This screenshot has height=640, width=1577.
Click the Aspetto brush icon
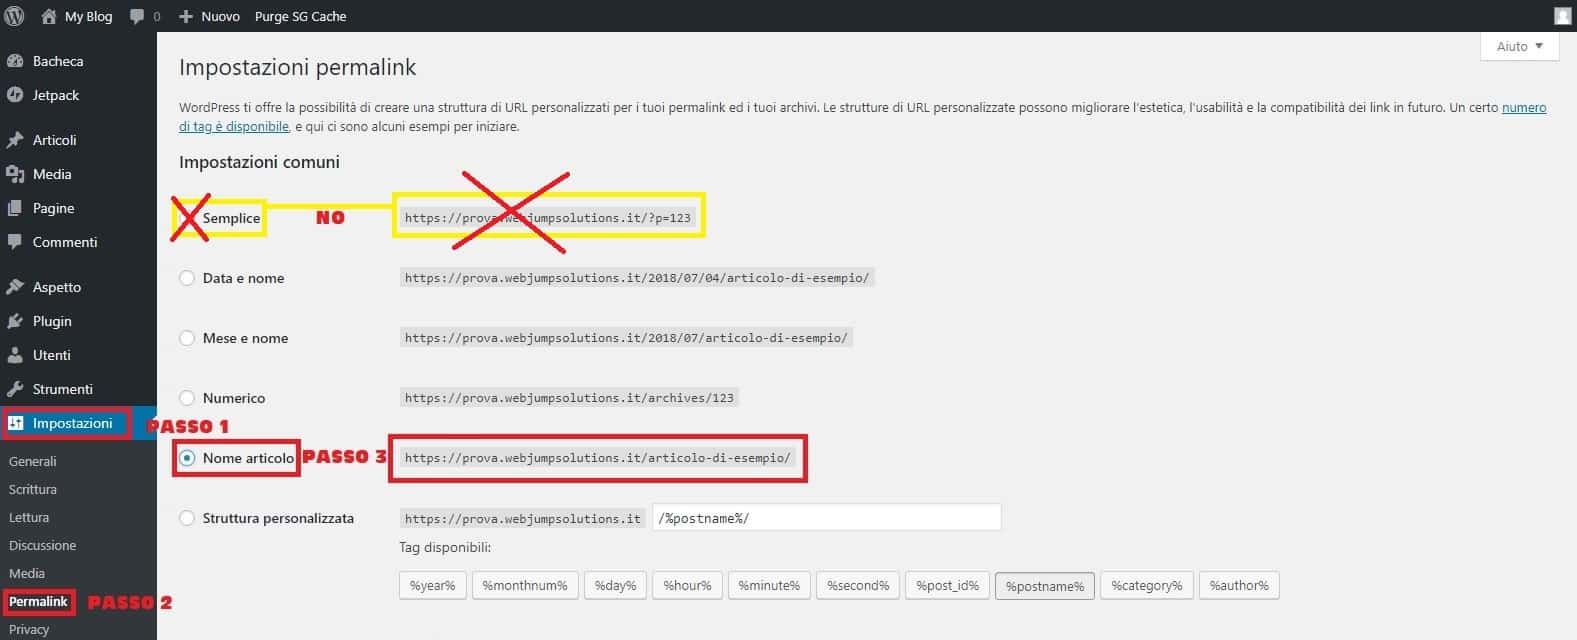pyautogui.click(x=15, y=287)
